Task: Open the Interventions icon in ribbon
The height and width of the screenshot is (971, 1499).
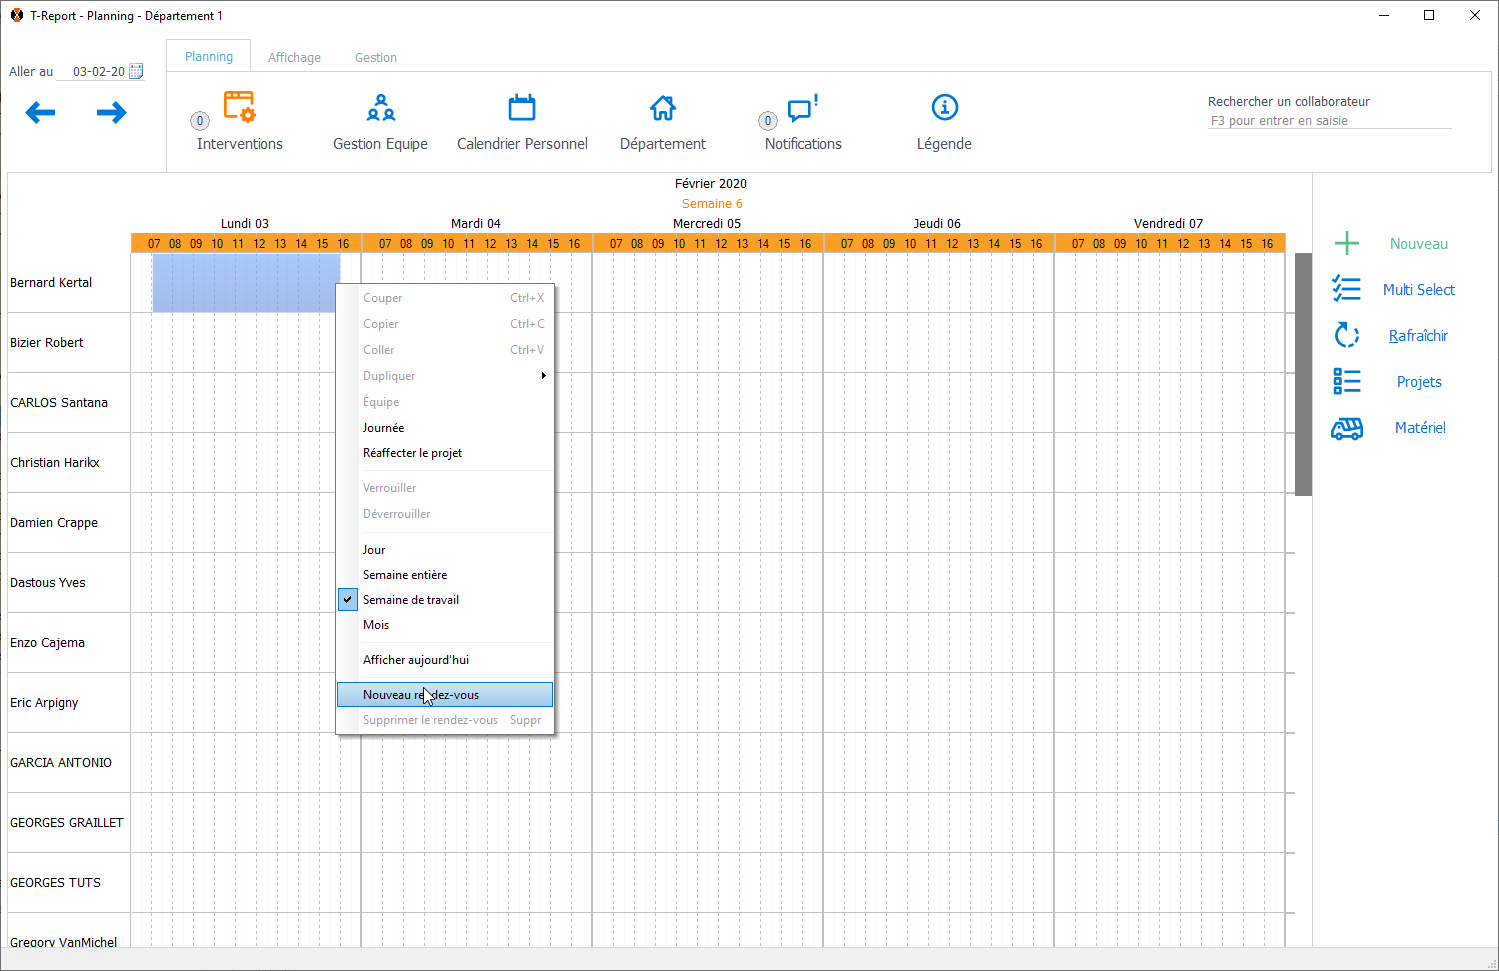Action: pyautogui.click(x=239, y=107)
